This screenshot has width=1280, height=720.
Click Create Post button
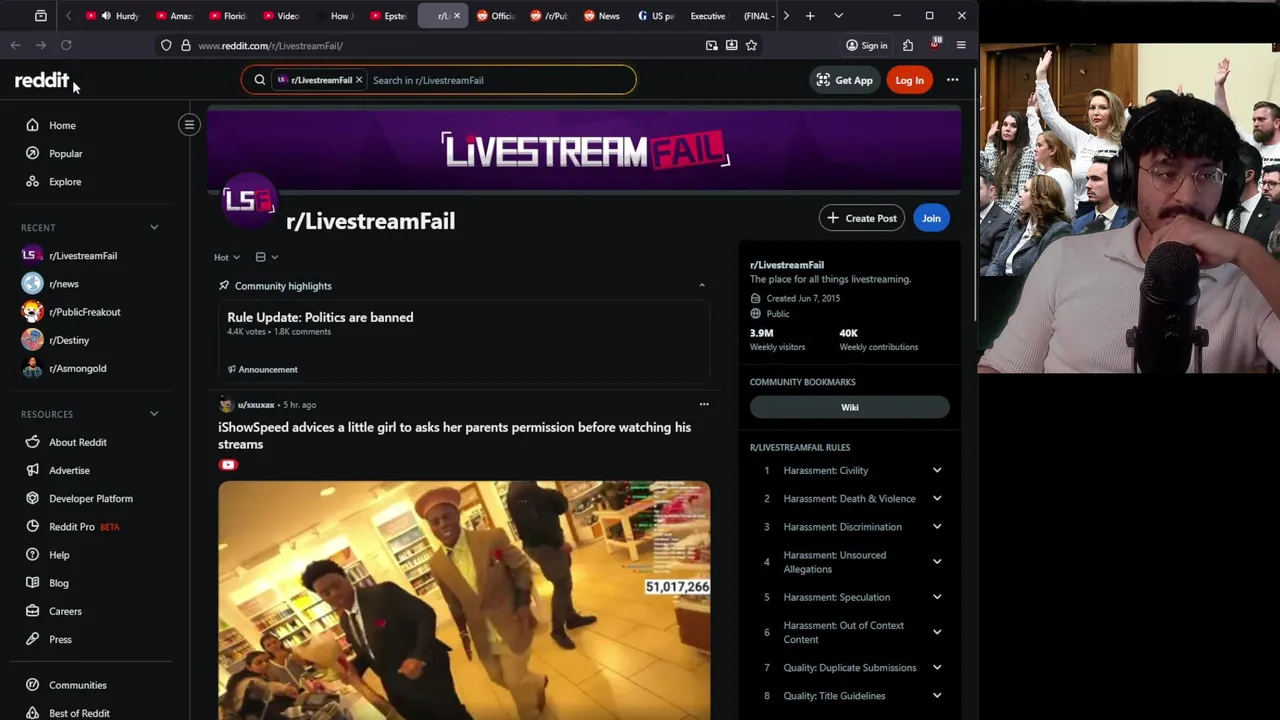(x=862, y=218)
